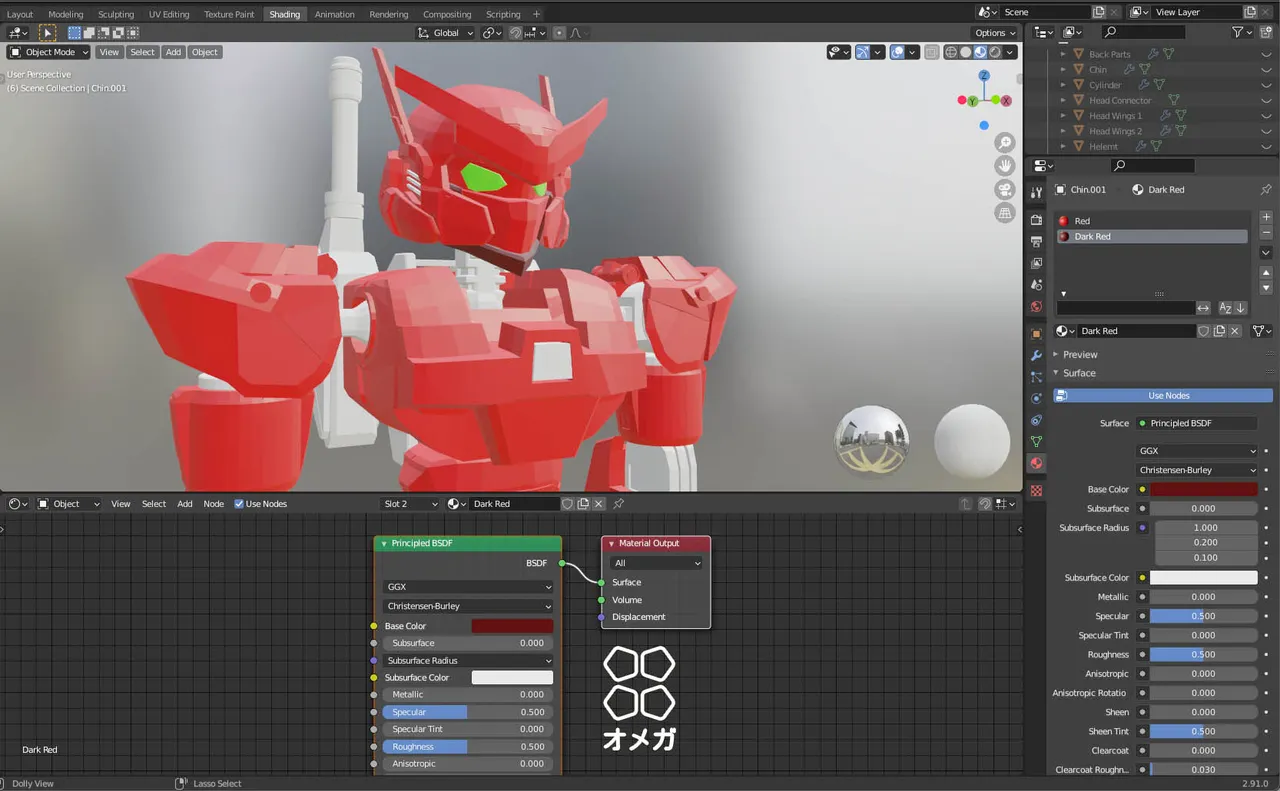
Task: Toggle fake user shield for Dark Red
Action: (x=1204, y=331)
